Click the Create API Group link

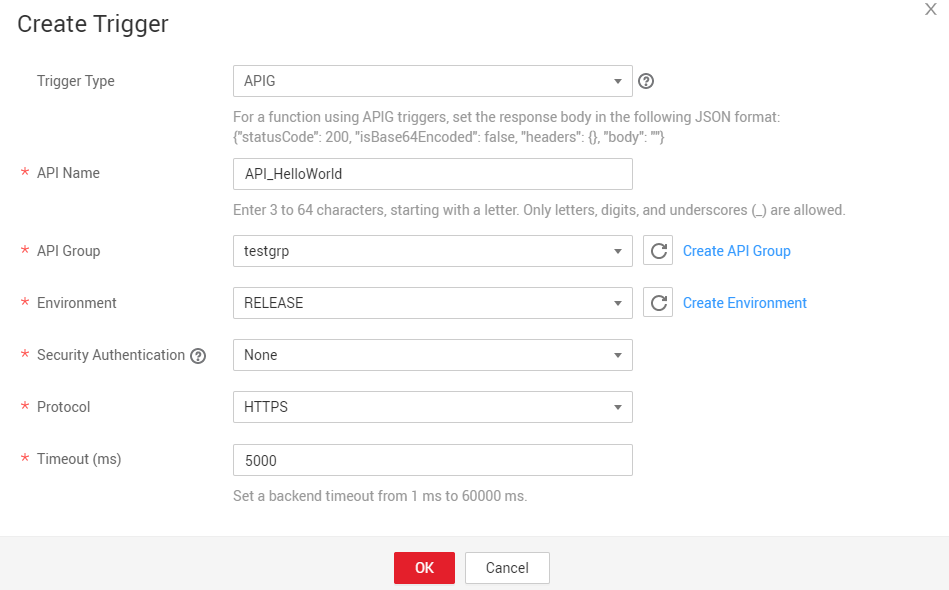(x=736, y=251)
